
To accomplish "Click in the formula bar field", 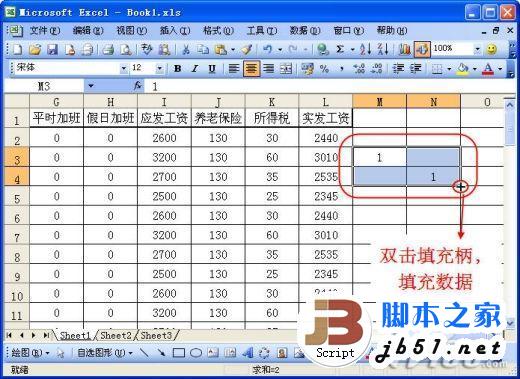I will (x=330, y=87).
